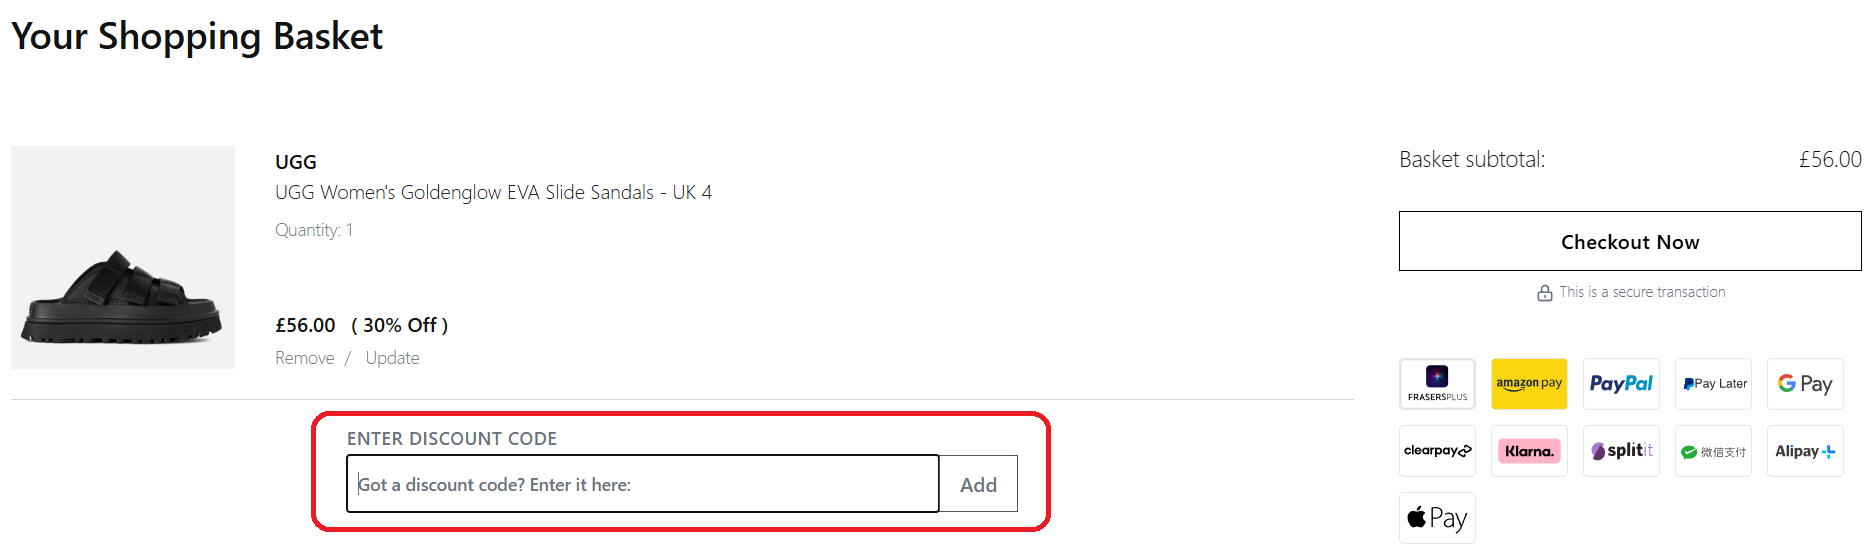Select the Splitit payment icon
The width and height of the screenshot is (1876, 544).
click(x=1621, y=451)
